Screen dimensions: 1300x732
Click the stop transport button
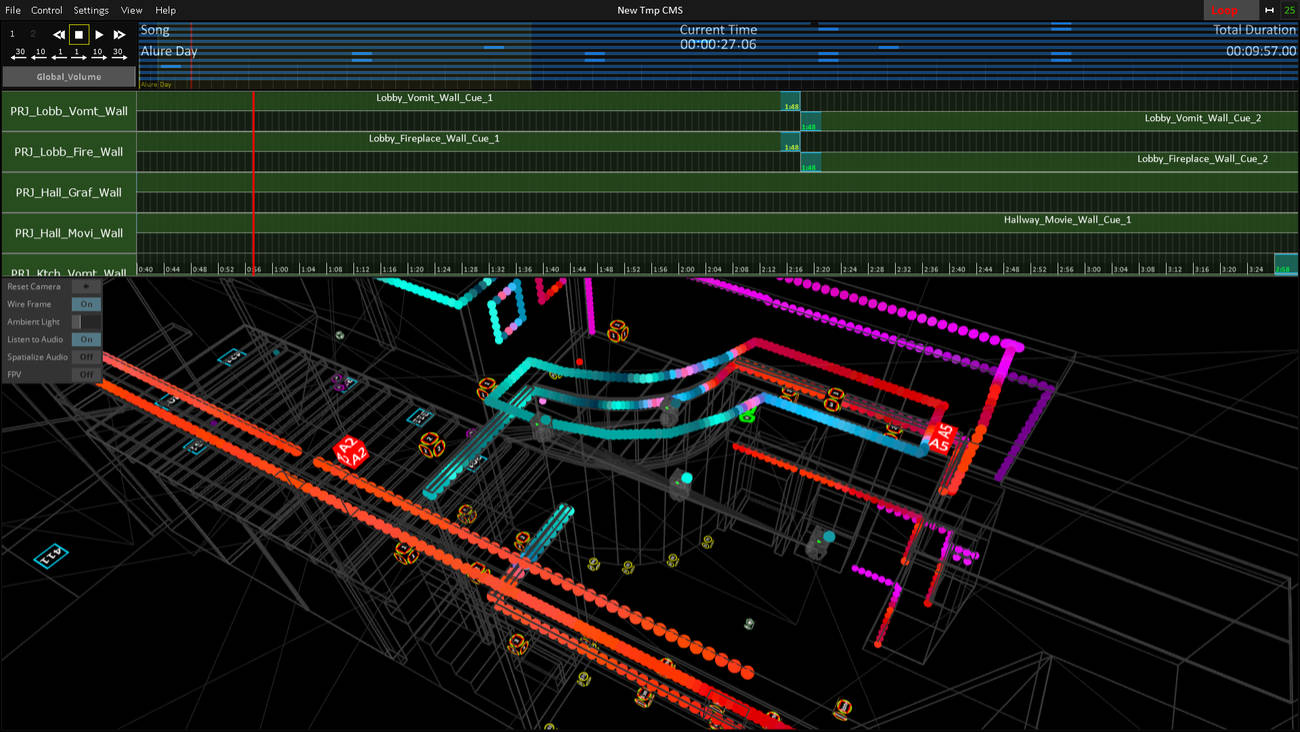coord(79,34)
